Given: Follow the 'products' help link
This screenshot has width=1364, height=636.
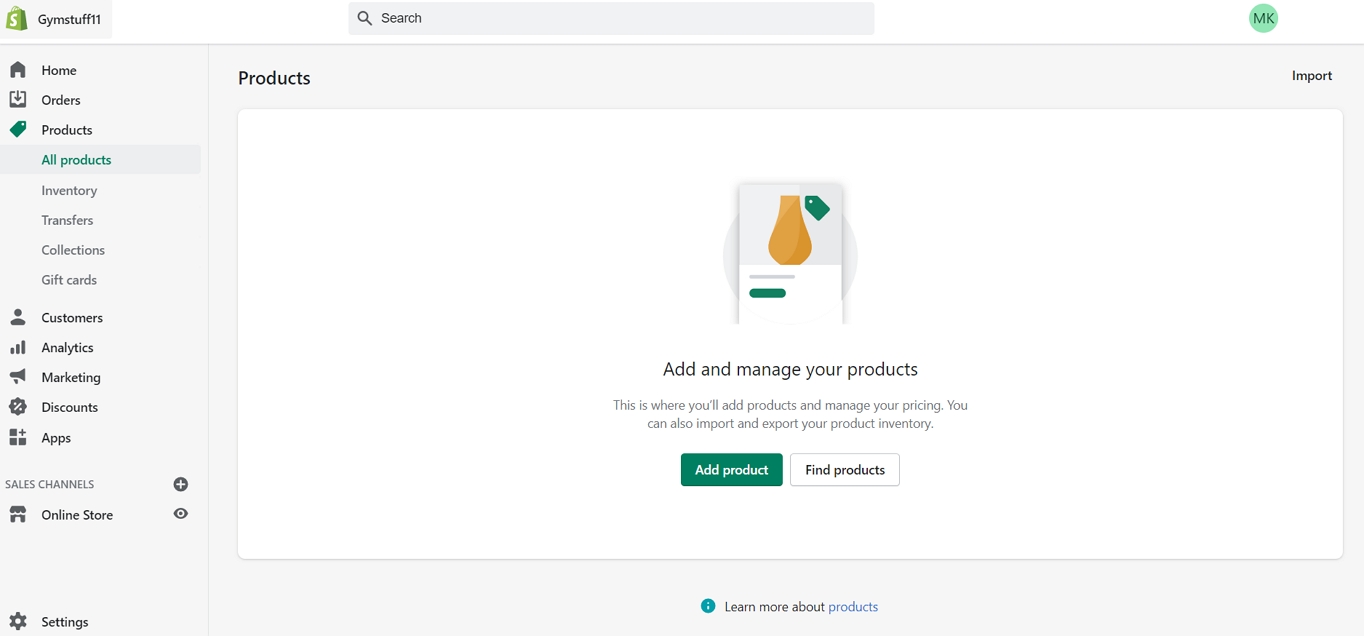Looking at the screenshot, I should [x=853, y=607].
